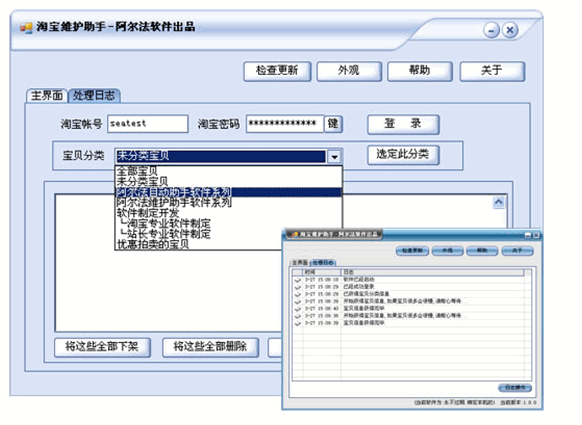Switch to the 处理日志 tab in the large window
The image size is (582, 425).
(x=94, y=96)
